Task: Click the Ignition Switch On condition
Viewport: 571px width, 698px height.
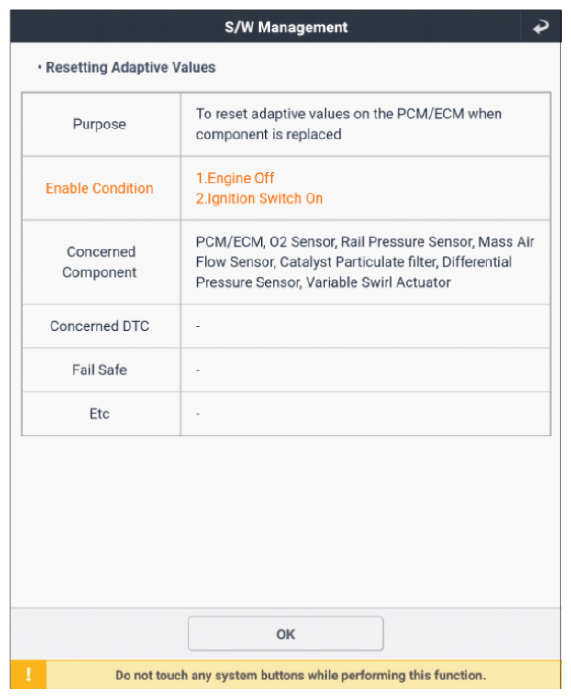Action: [259, 199]
